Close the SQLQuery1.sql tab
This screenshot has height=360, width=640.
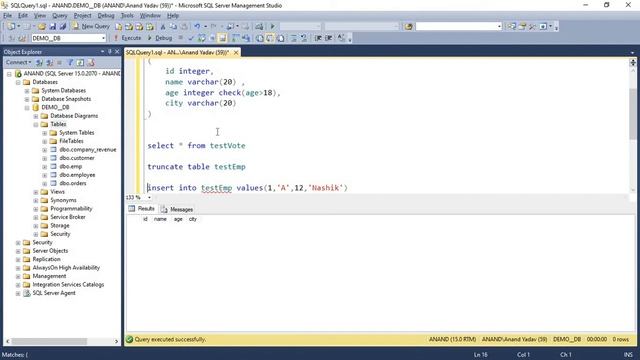236,53
